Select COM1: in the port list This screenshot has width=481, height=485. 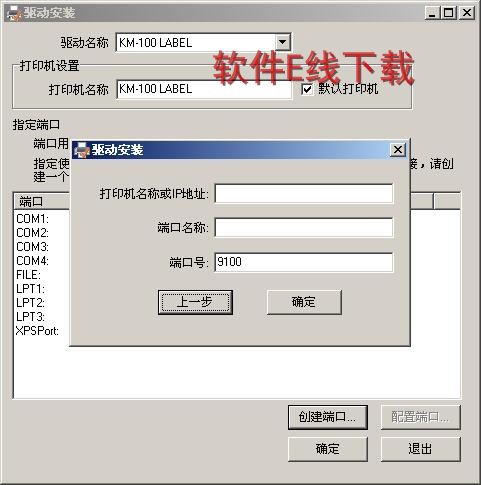33,219
